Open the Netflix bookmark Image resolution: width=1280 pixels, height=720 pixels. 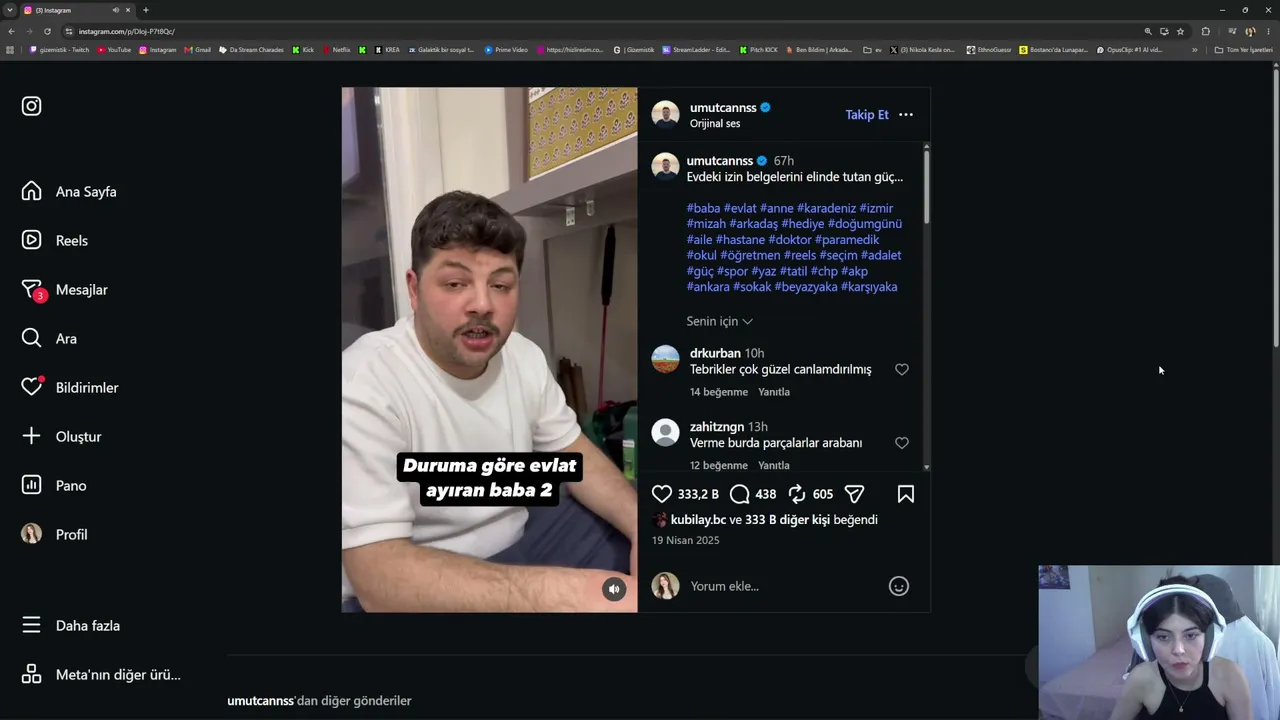coord(337,50)
